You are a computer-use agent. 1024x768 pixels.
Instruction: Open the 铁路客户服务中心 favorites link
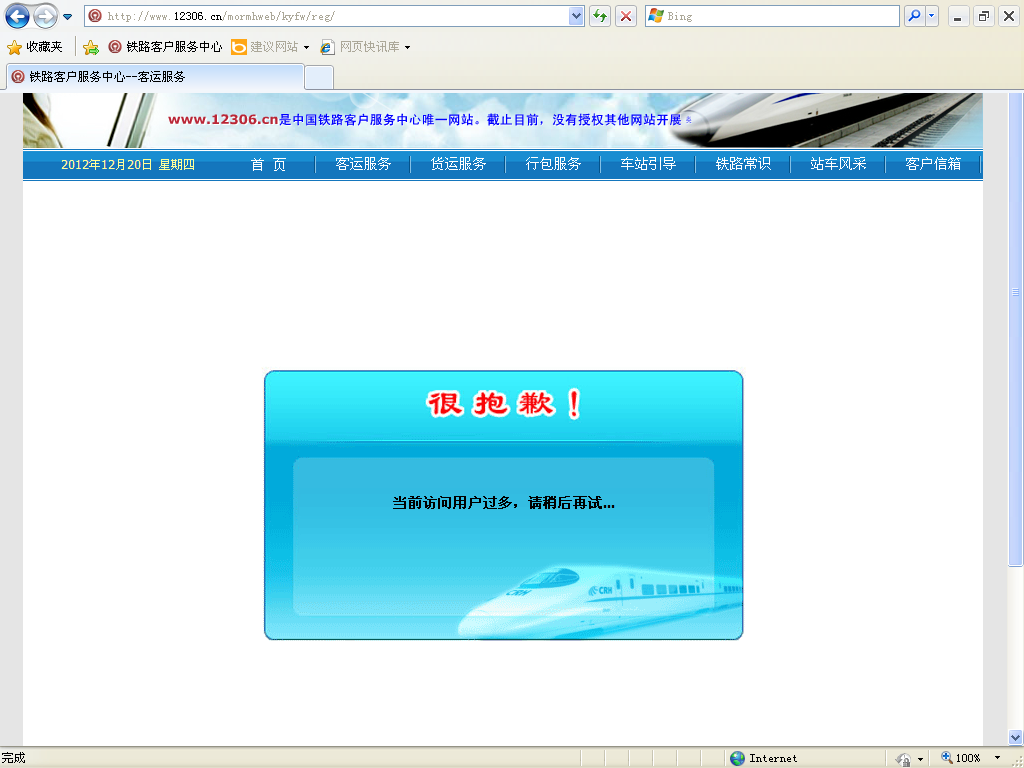pyautogui.click(x=165, y=47)
